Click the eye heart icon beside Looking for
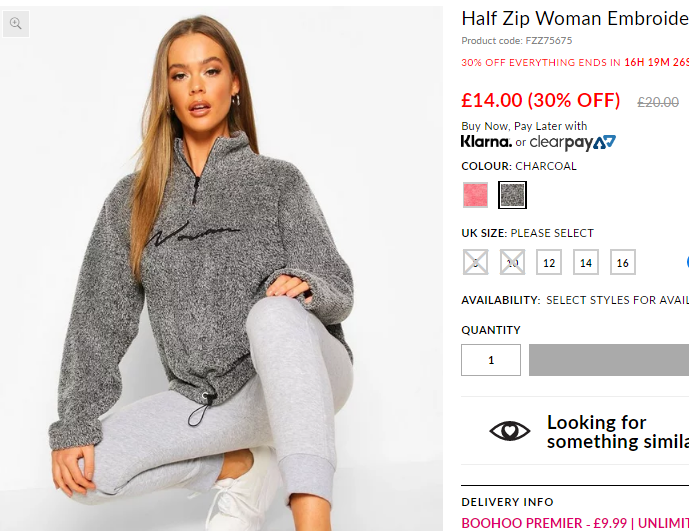 510,430
